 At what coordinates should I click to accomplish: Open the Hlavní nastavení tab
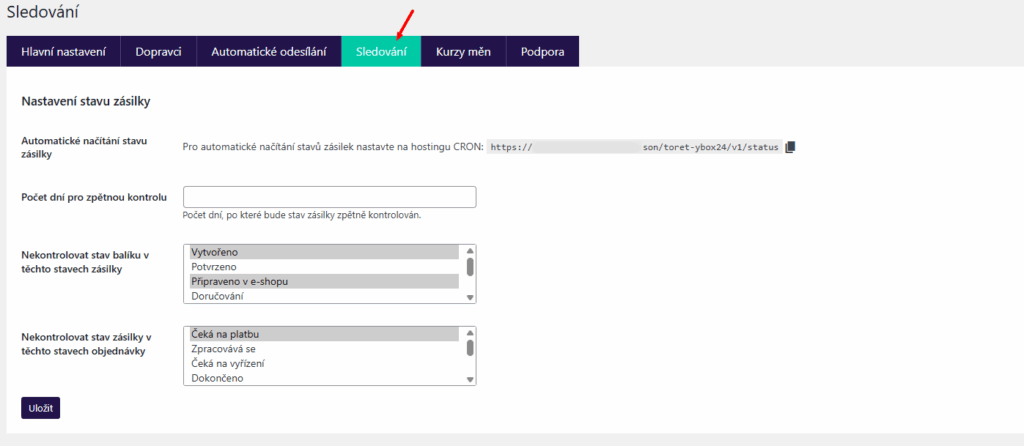click(64, 52)
